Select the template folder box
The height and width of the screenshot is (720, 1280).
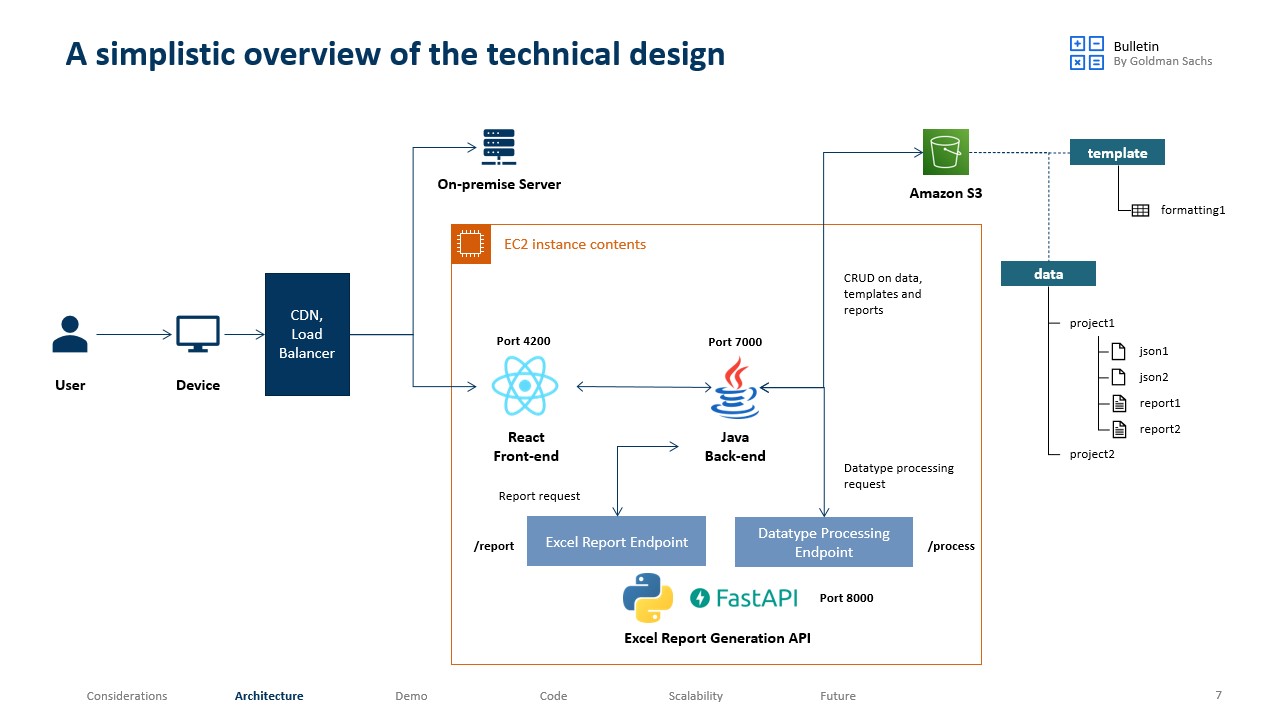1117,152
